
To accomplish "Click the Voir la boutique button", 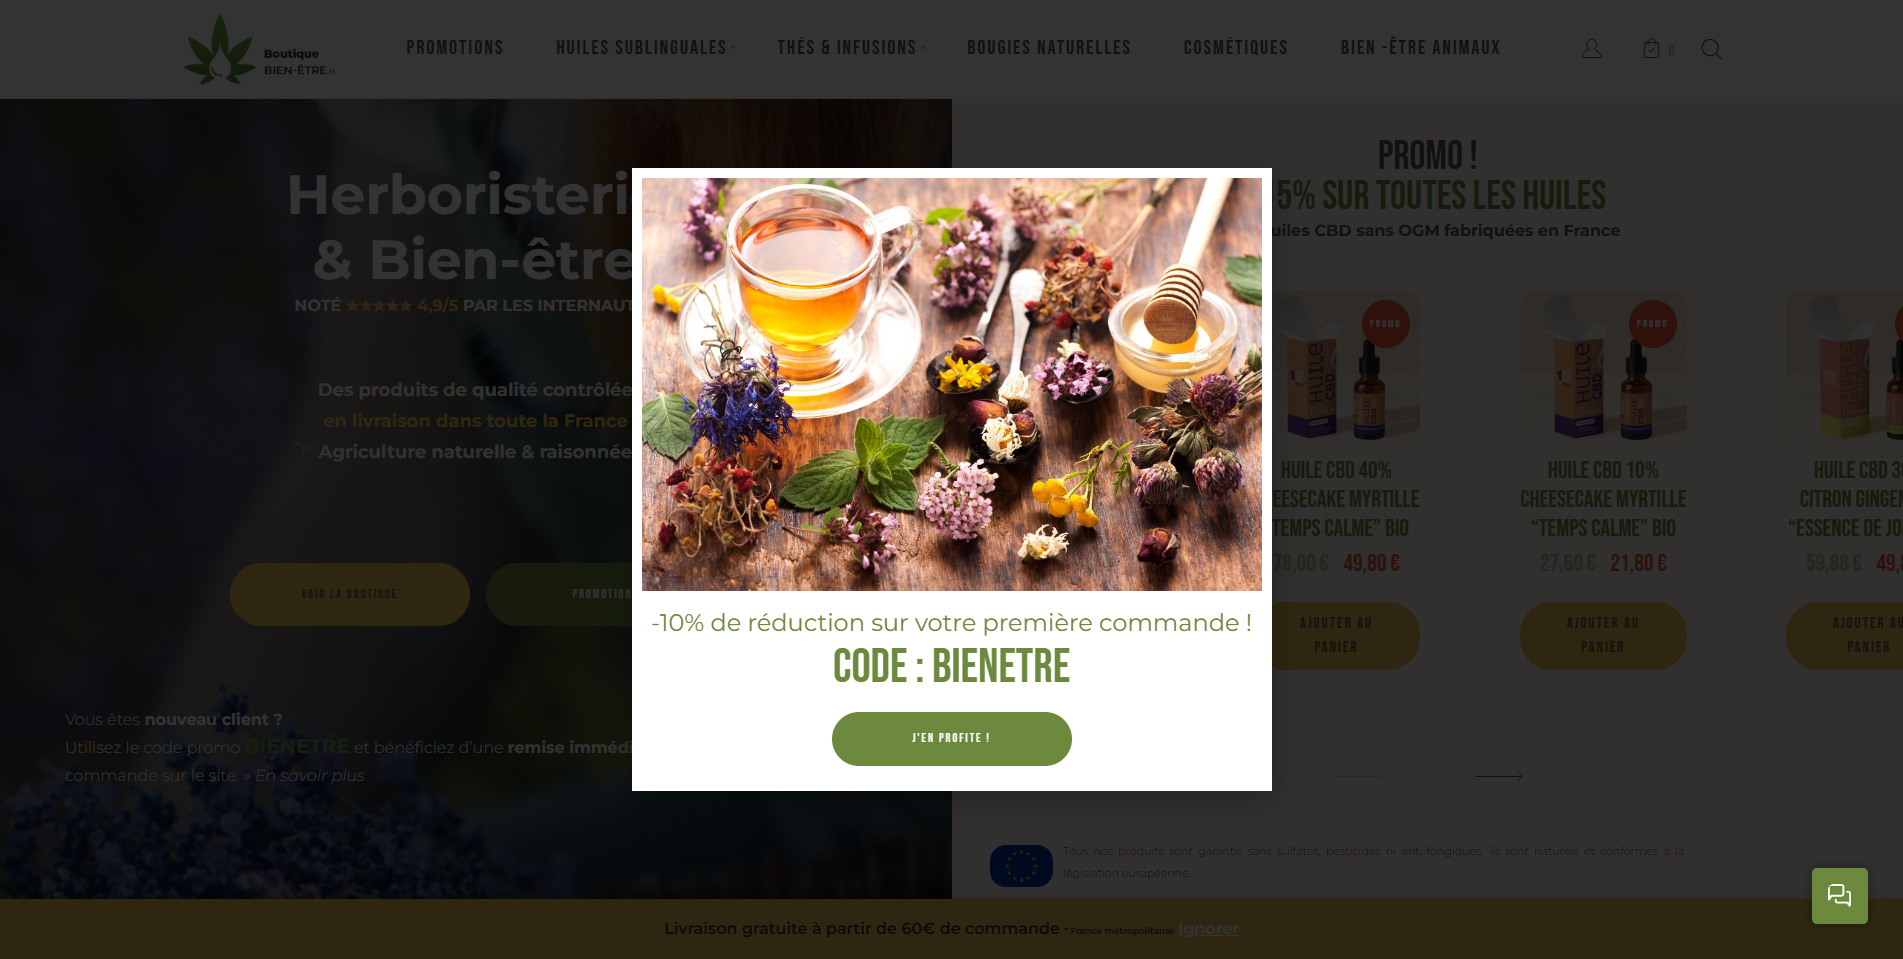I will [350, 594].
